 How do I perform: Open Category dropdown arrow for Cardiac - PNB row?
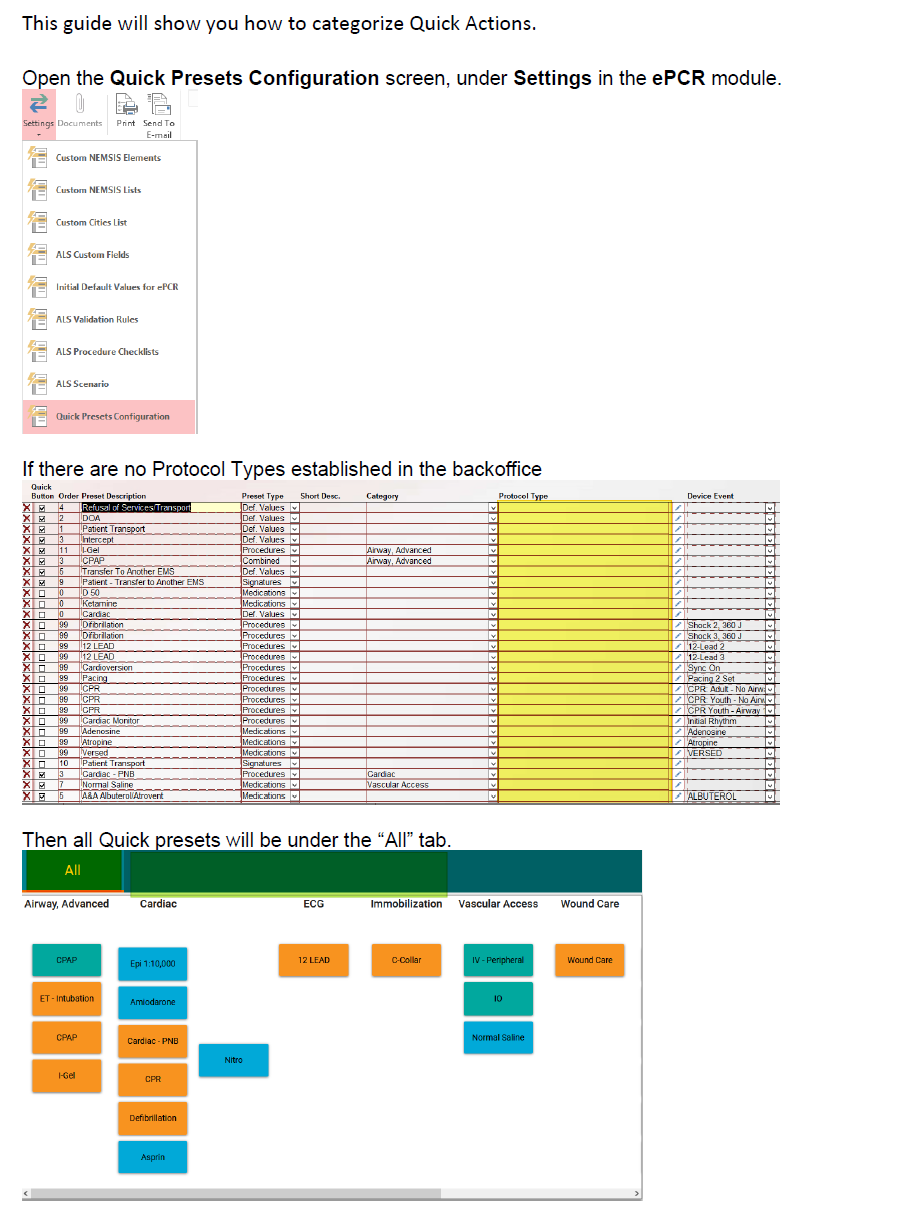click(x=493, y=774)
